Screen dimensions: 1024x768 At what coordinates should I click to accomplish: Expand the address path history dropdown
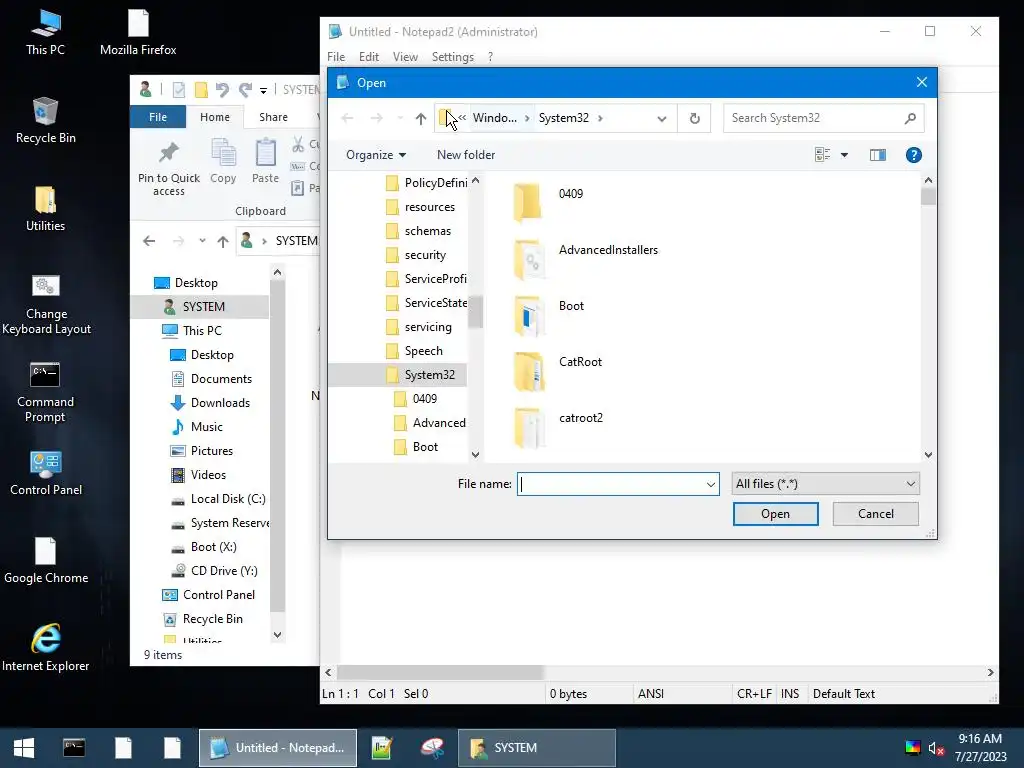[x=662, y=118]
